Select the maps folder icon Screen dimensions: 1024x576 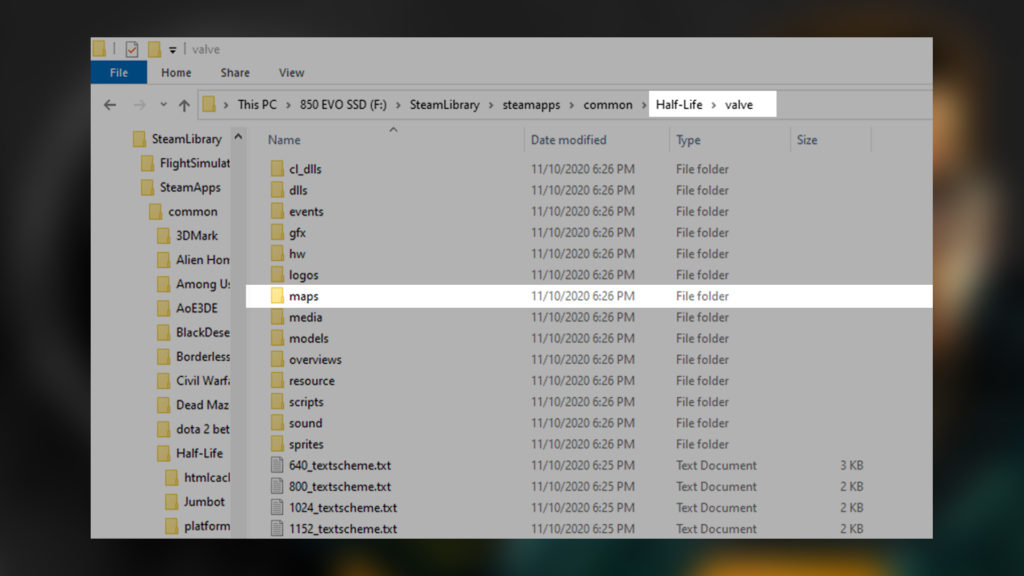pos(277,296)
